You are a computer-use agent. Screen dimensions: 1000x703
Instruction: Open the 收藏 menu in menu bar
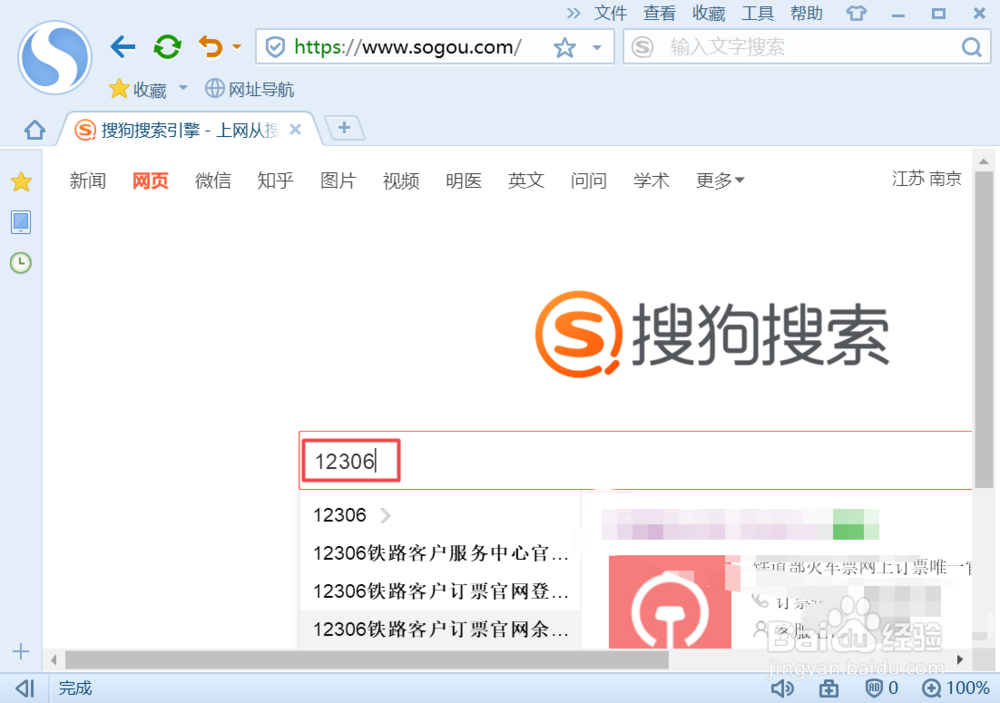coord(709,13)
